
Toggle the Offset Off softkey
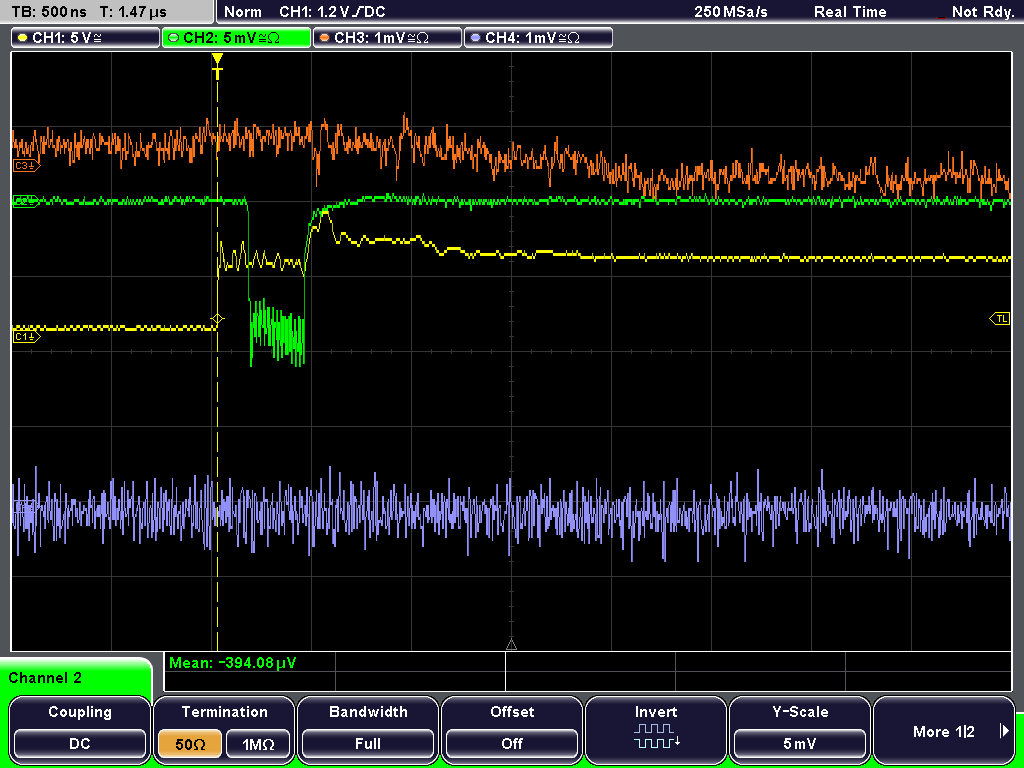[x=512, y=729]
